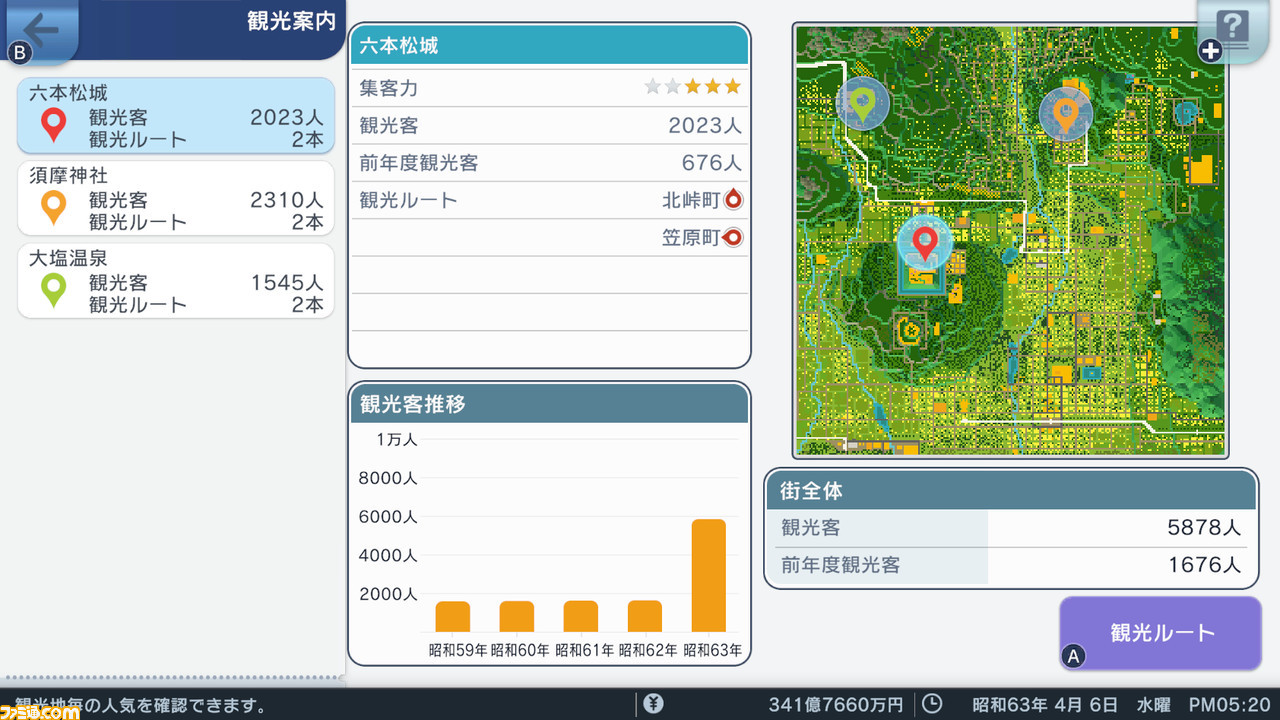
Task: Click the 街全体 panel header
Action: coord(1011,491)
